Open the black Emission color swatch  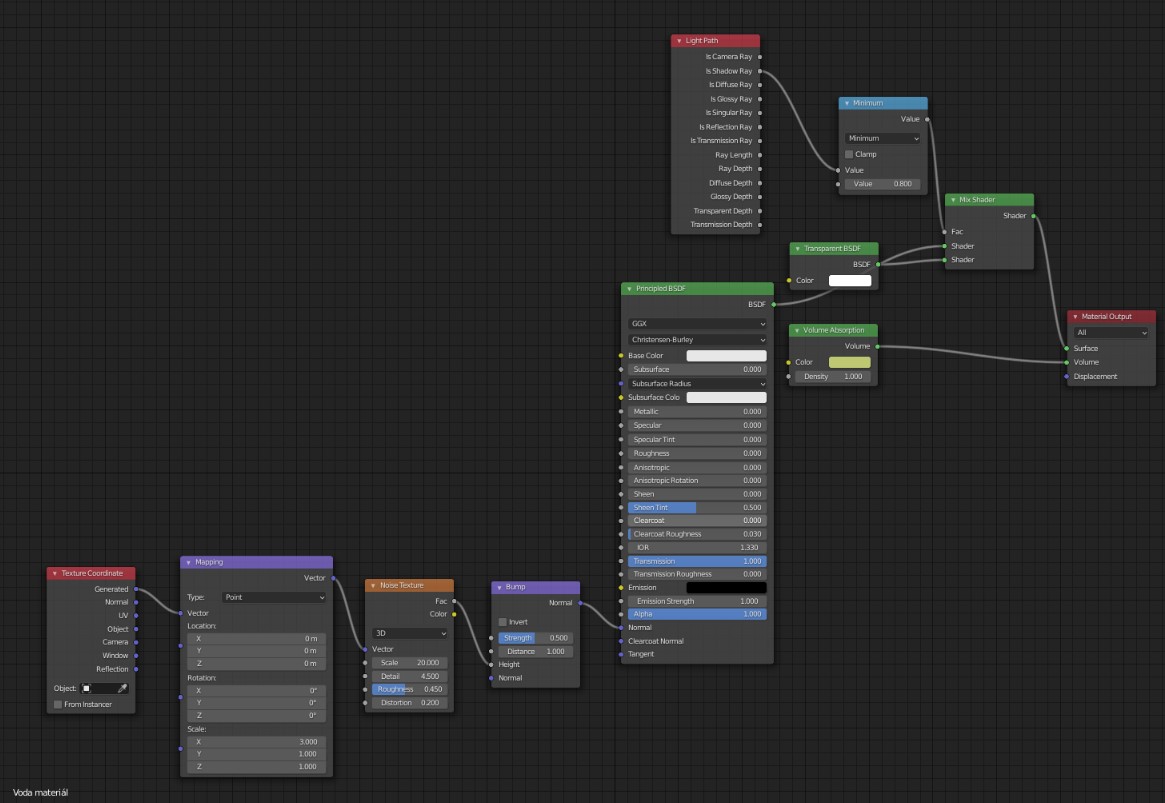pos(726,588)
